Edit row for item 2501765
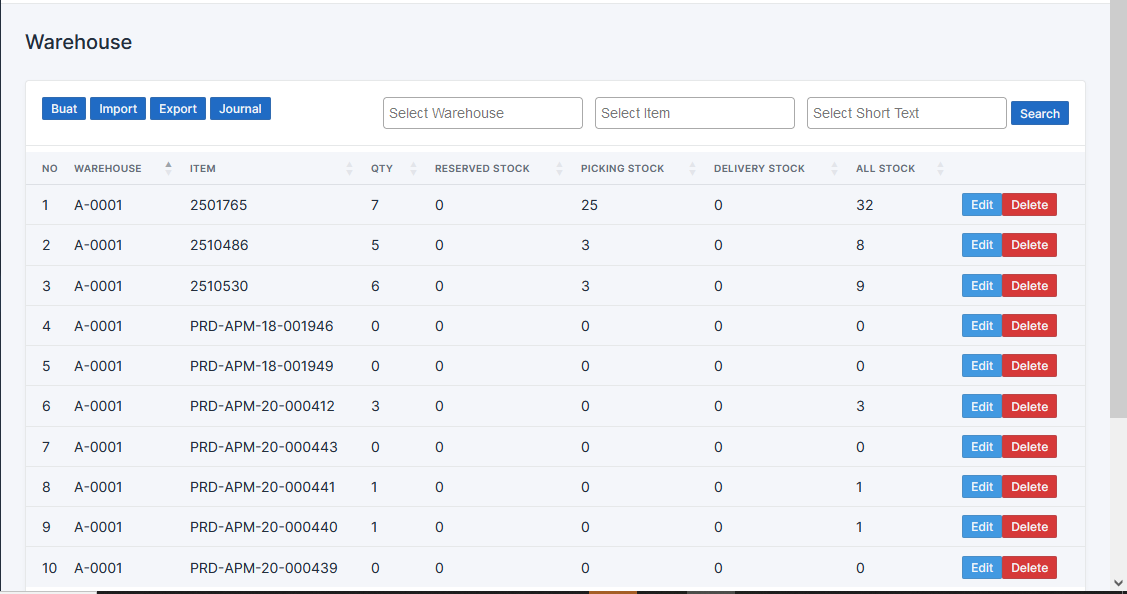Screen dimensions: 1127x594 click(981, 205)
